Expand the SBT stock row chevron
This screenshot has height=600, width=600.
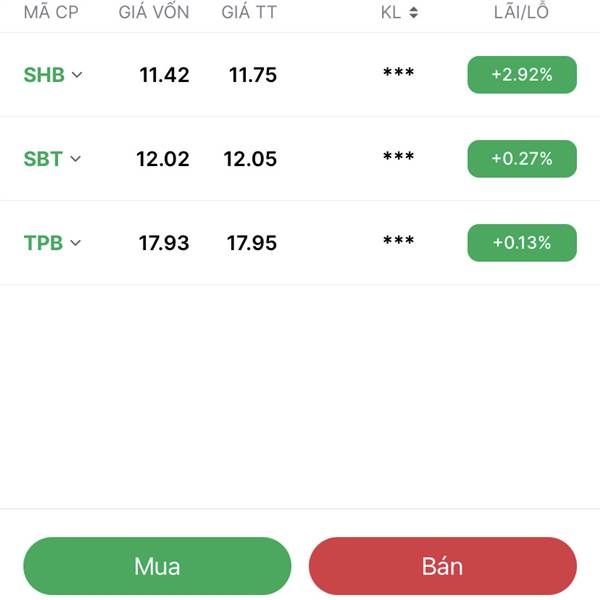pyautogui.click(x=76, y=158)
